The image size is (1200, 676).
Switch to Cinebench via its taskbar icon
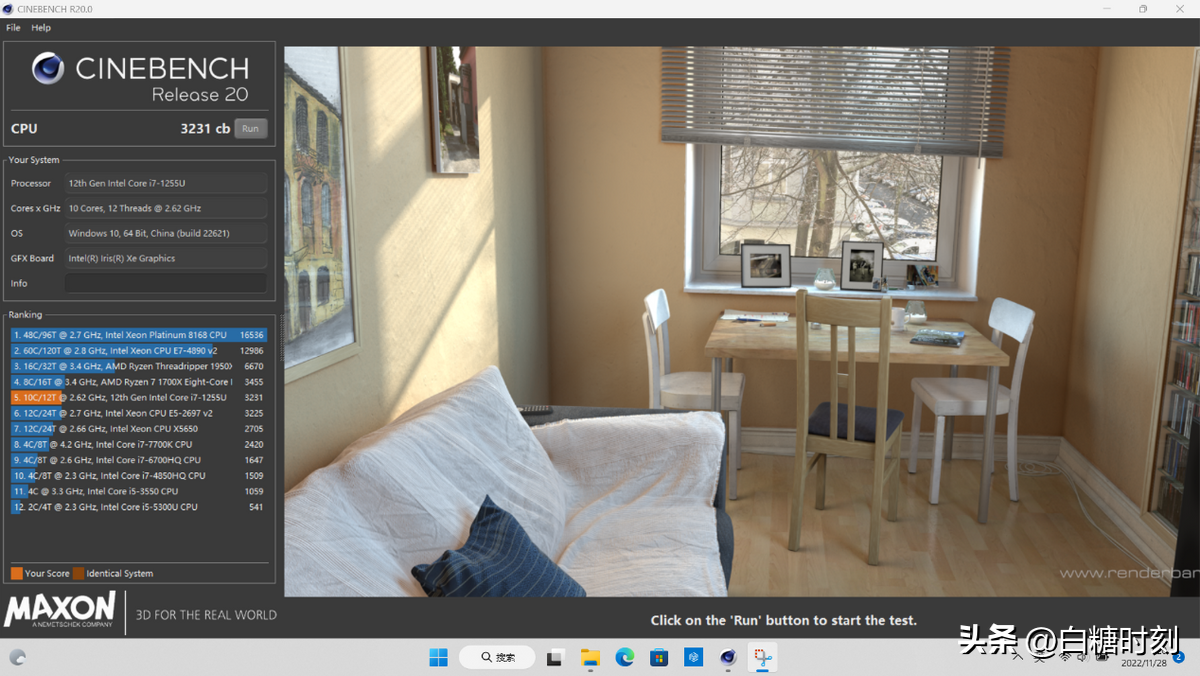tap(728, 657)
